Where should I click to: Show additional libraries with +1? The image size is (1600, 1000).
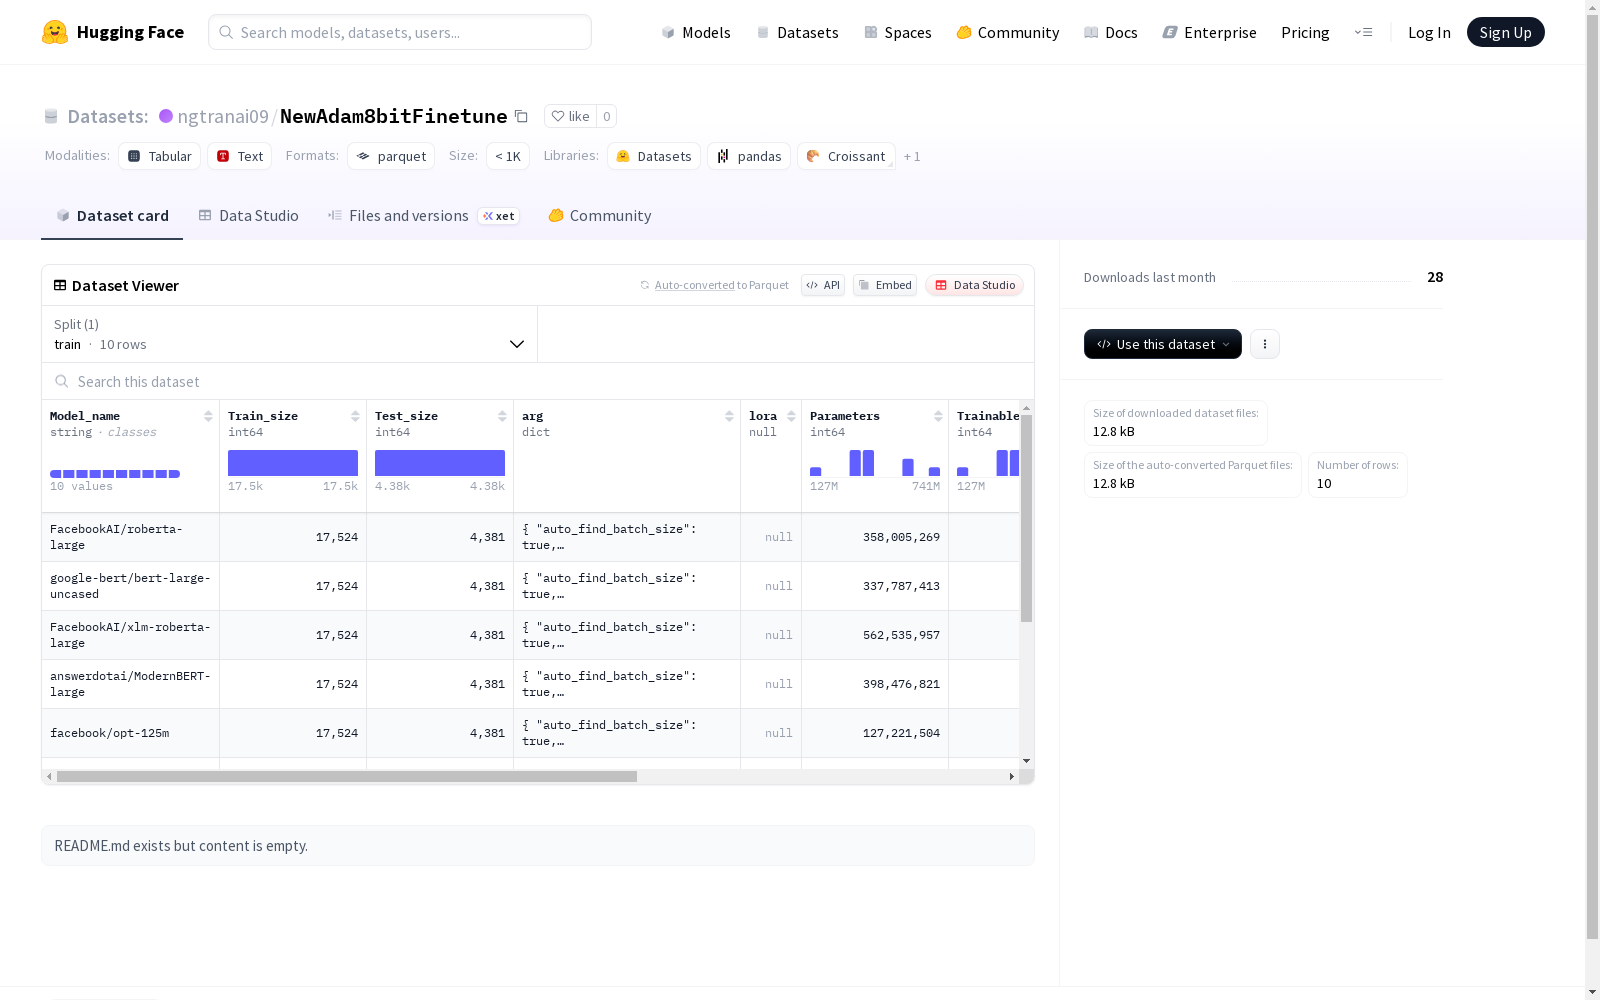pos(912,156)
